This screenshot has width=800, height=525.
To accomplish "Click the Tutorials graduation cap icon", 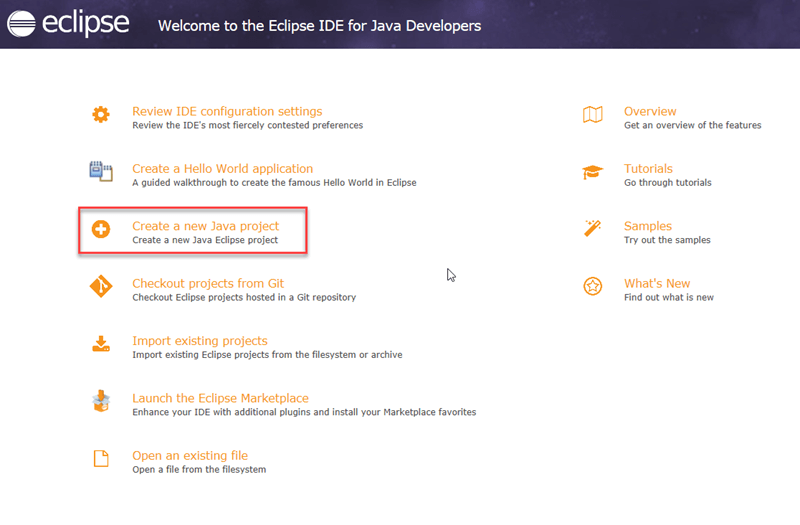I will 592,172.
